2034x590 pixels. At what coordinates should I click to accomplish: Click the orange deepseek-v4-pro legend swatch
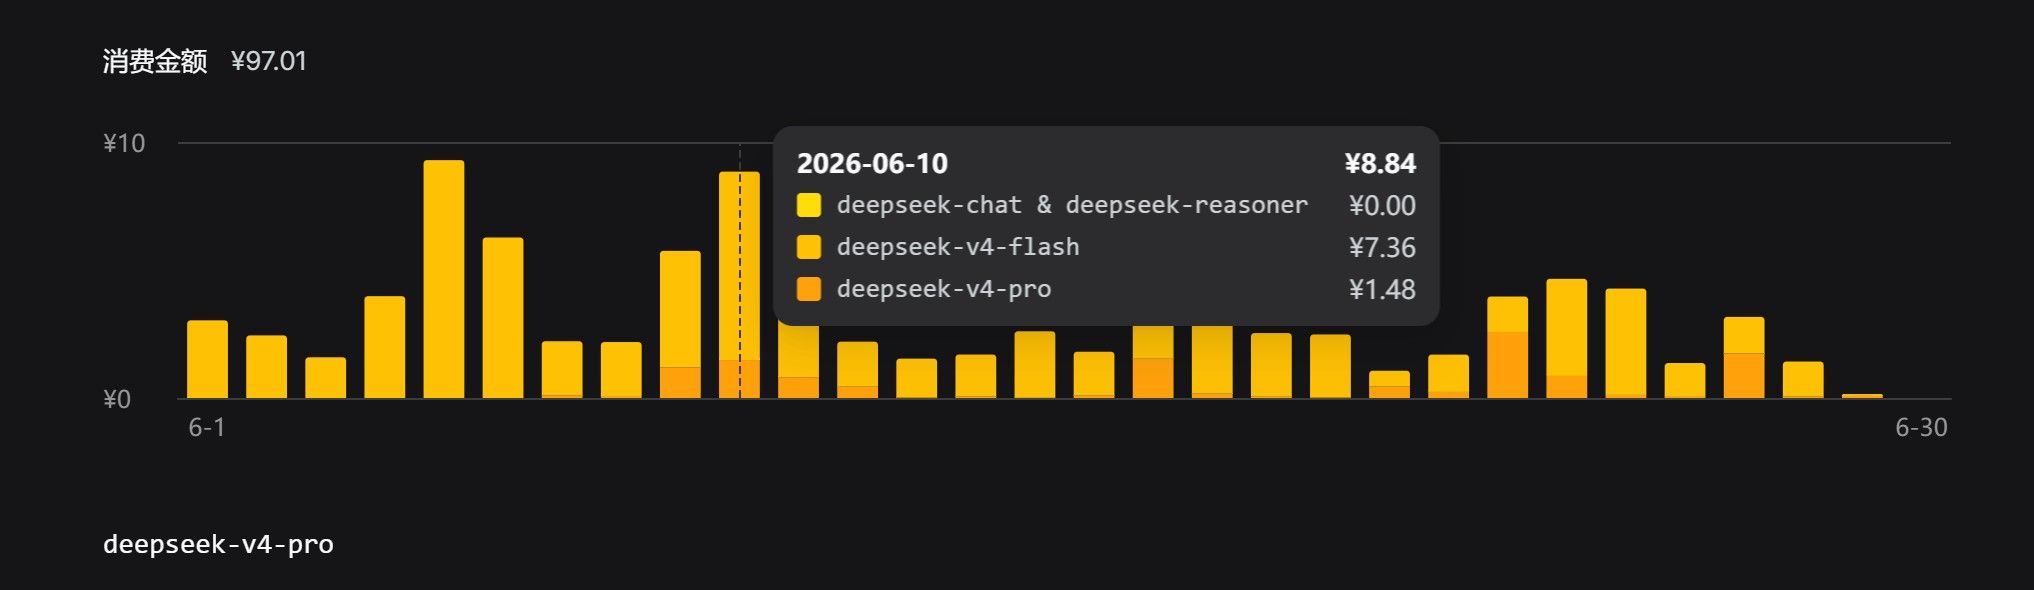coord(808,289)
